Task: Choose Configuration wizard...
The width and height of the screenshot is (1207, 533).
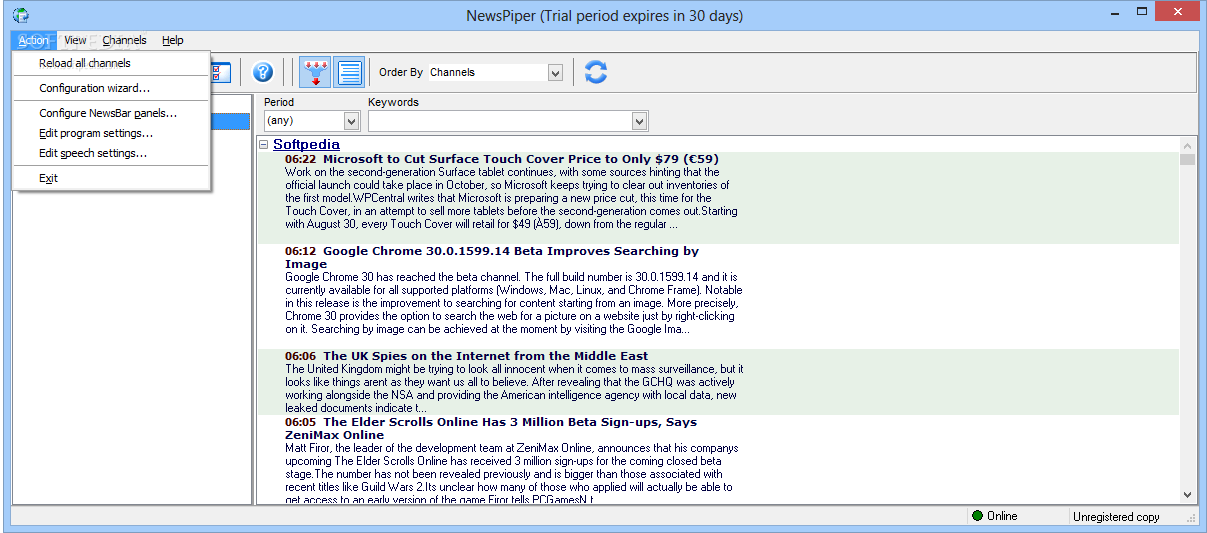Action: point(111,88)
